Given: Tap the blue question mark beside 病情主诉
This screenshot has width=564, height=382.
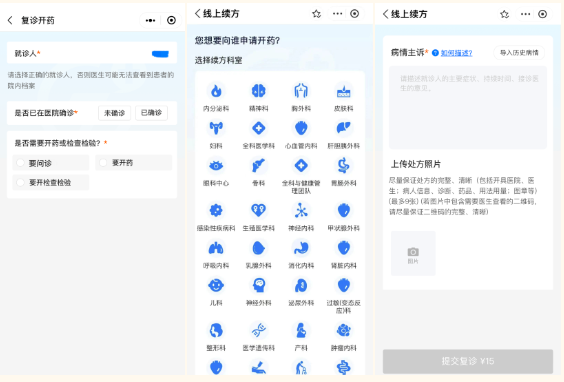Looking at the screenshot, I should click(435, 53).
